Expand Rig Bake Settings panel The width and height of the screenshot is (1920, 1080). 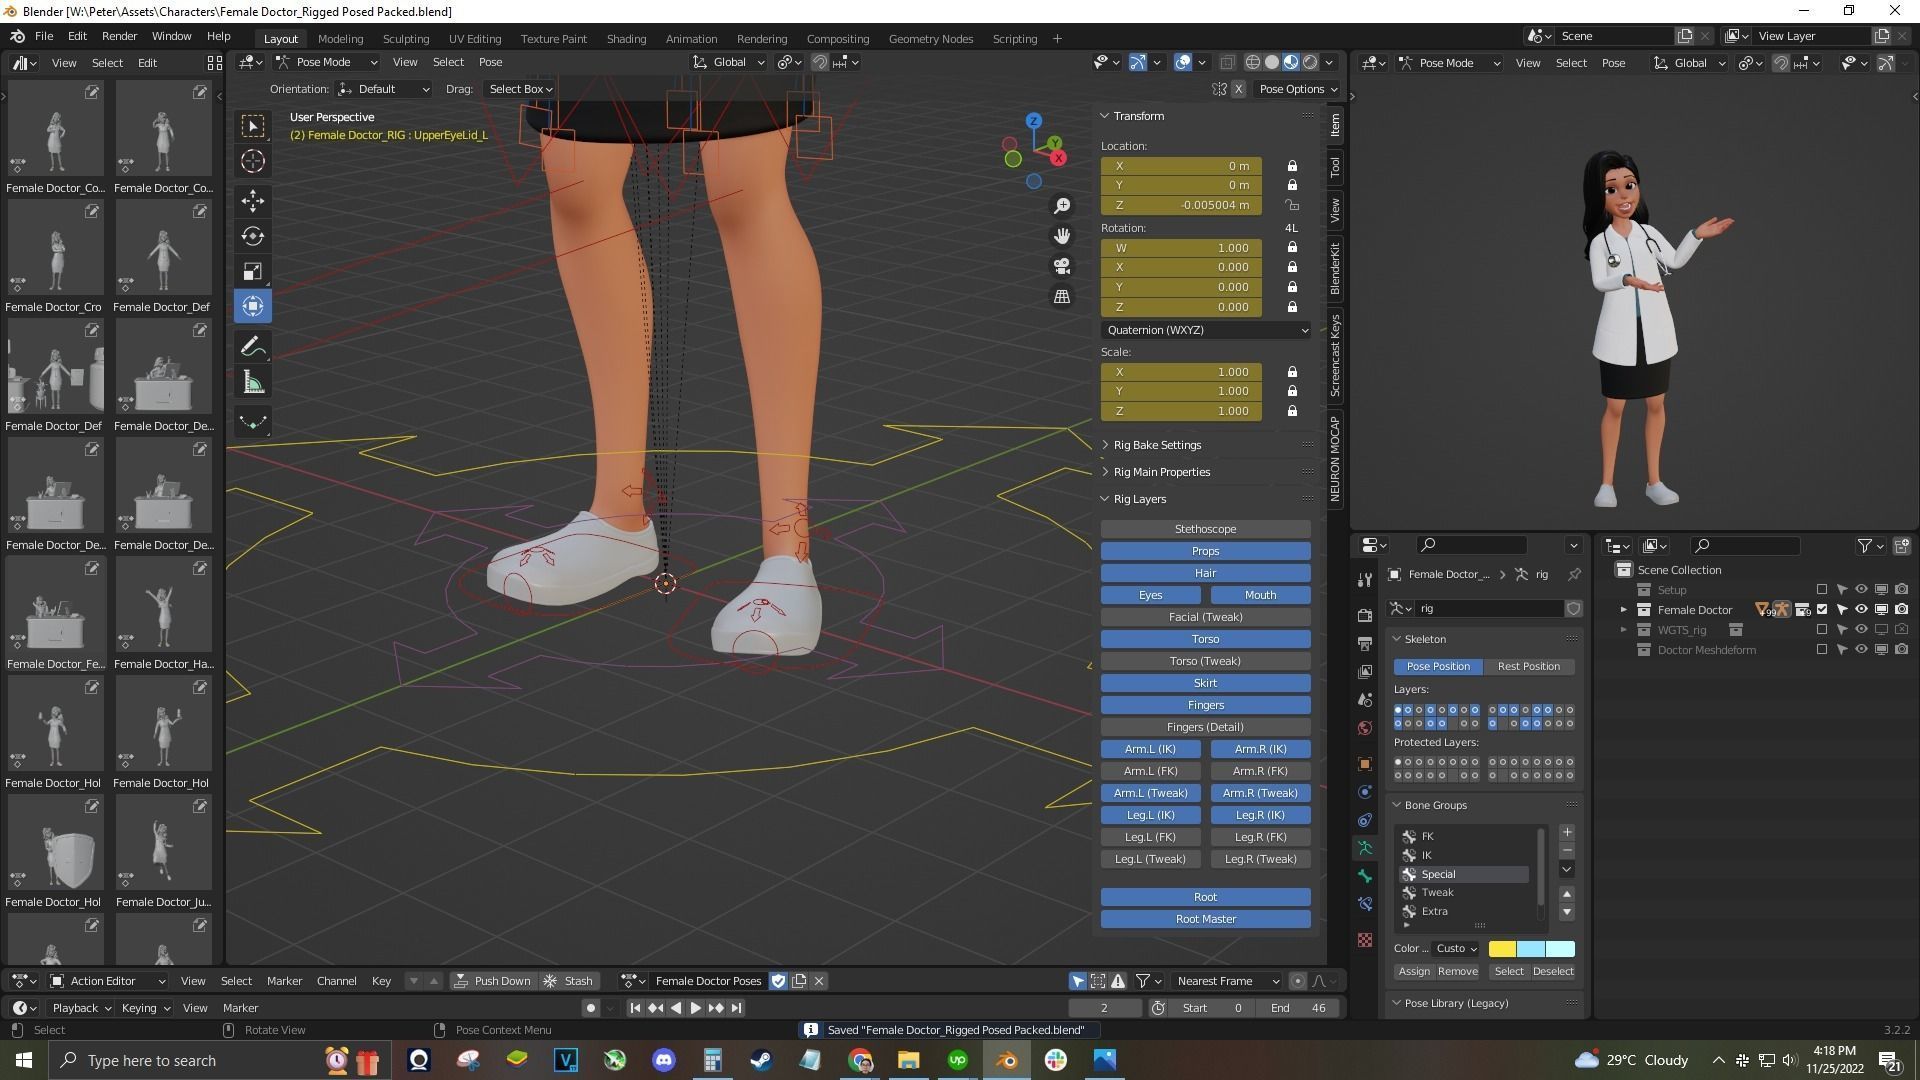click(x=1157, y=445)
